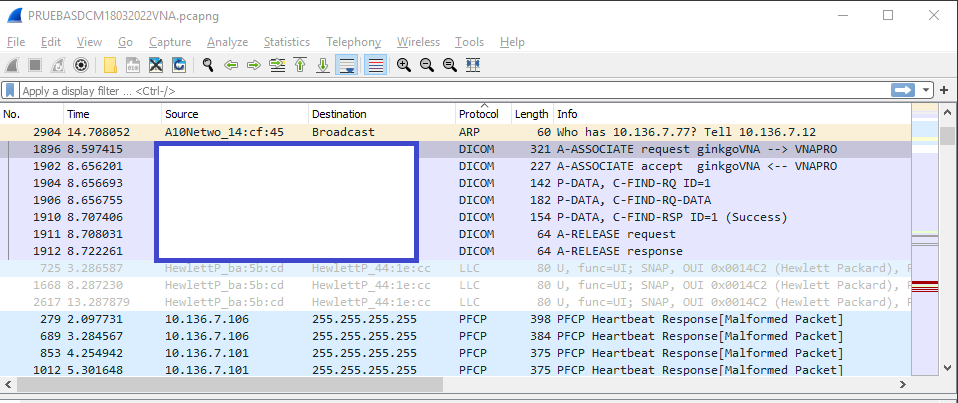This screenshot has height=403, width=958.
Task: Open the display filter bookmark menu
Action: [10, 90]
